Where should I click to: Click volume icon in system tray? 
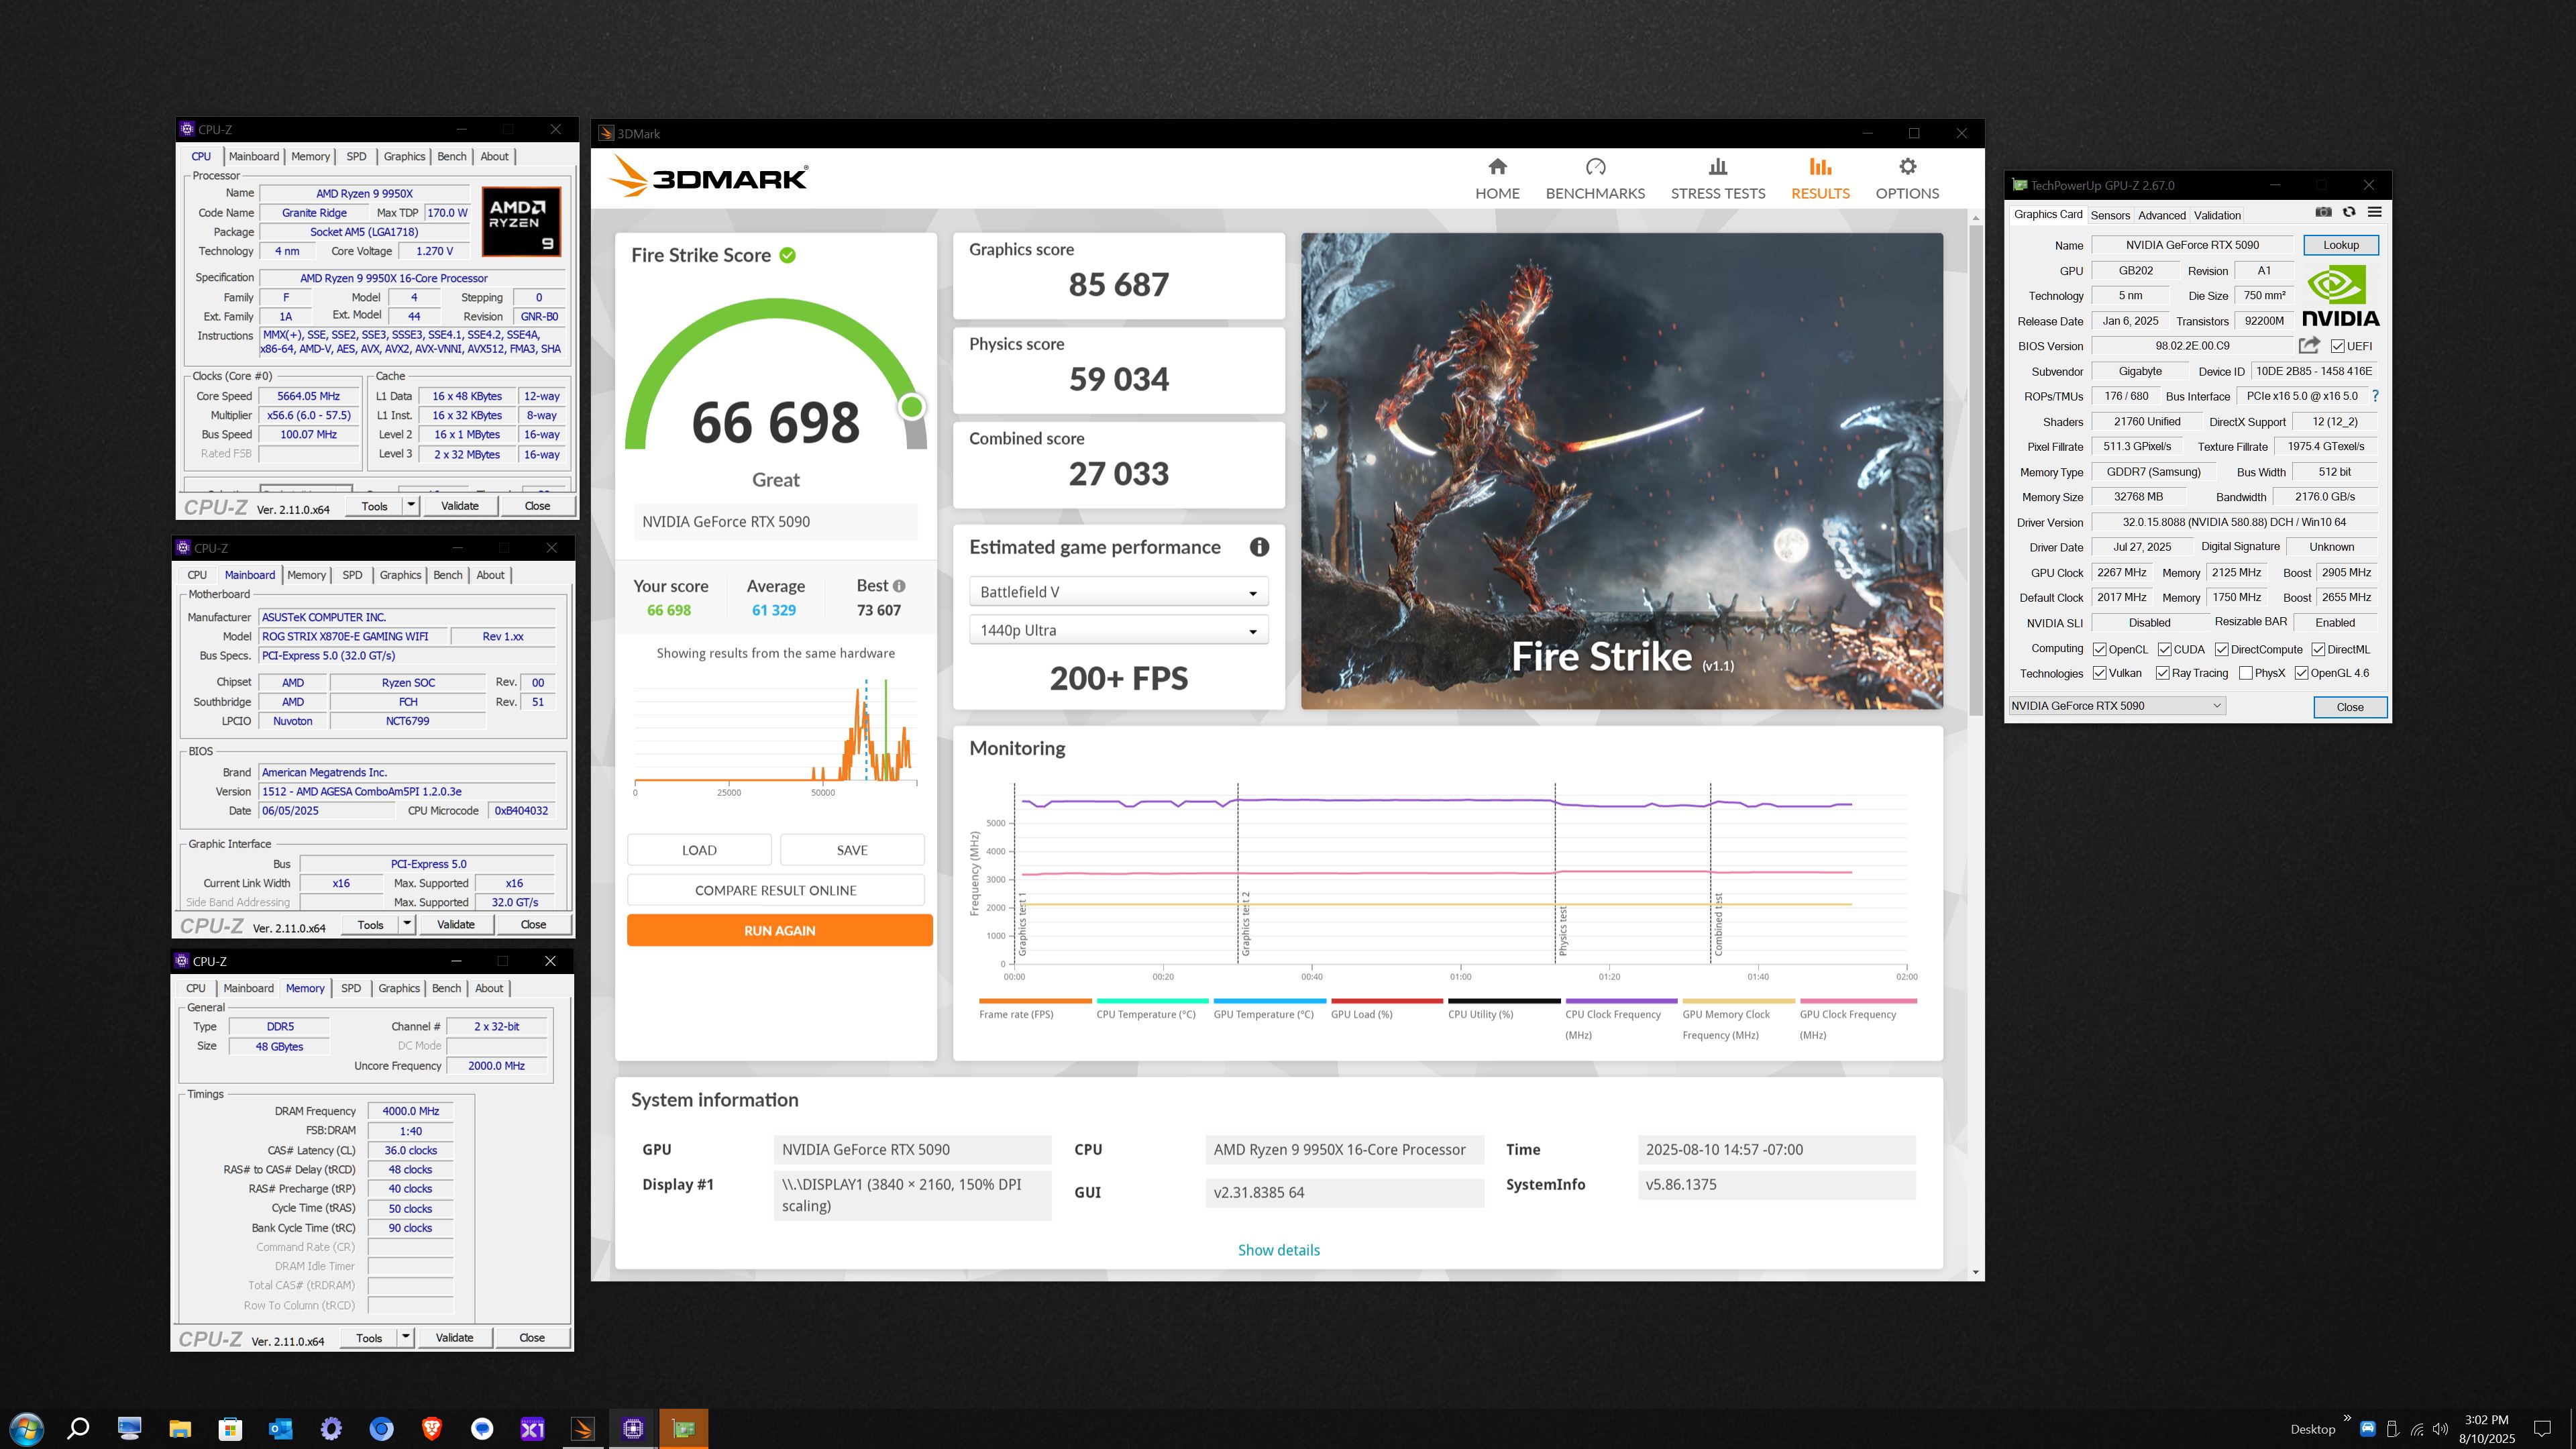[x=2441, y=1429]
